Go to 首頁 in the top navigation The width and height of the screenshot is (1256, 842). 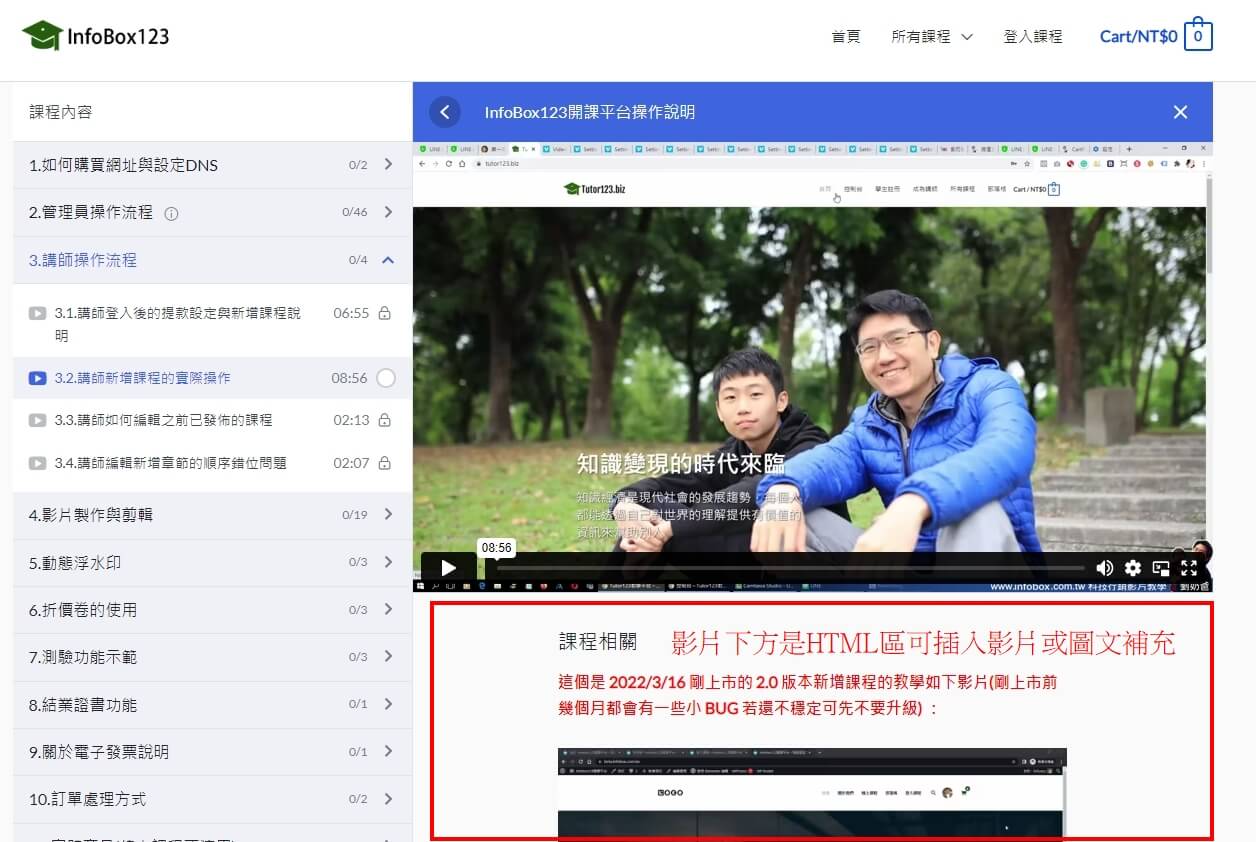[x=846, y=36]
